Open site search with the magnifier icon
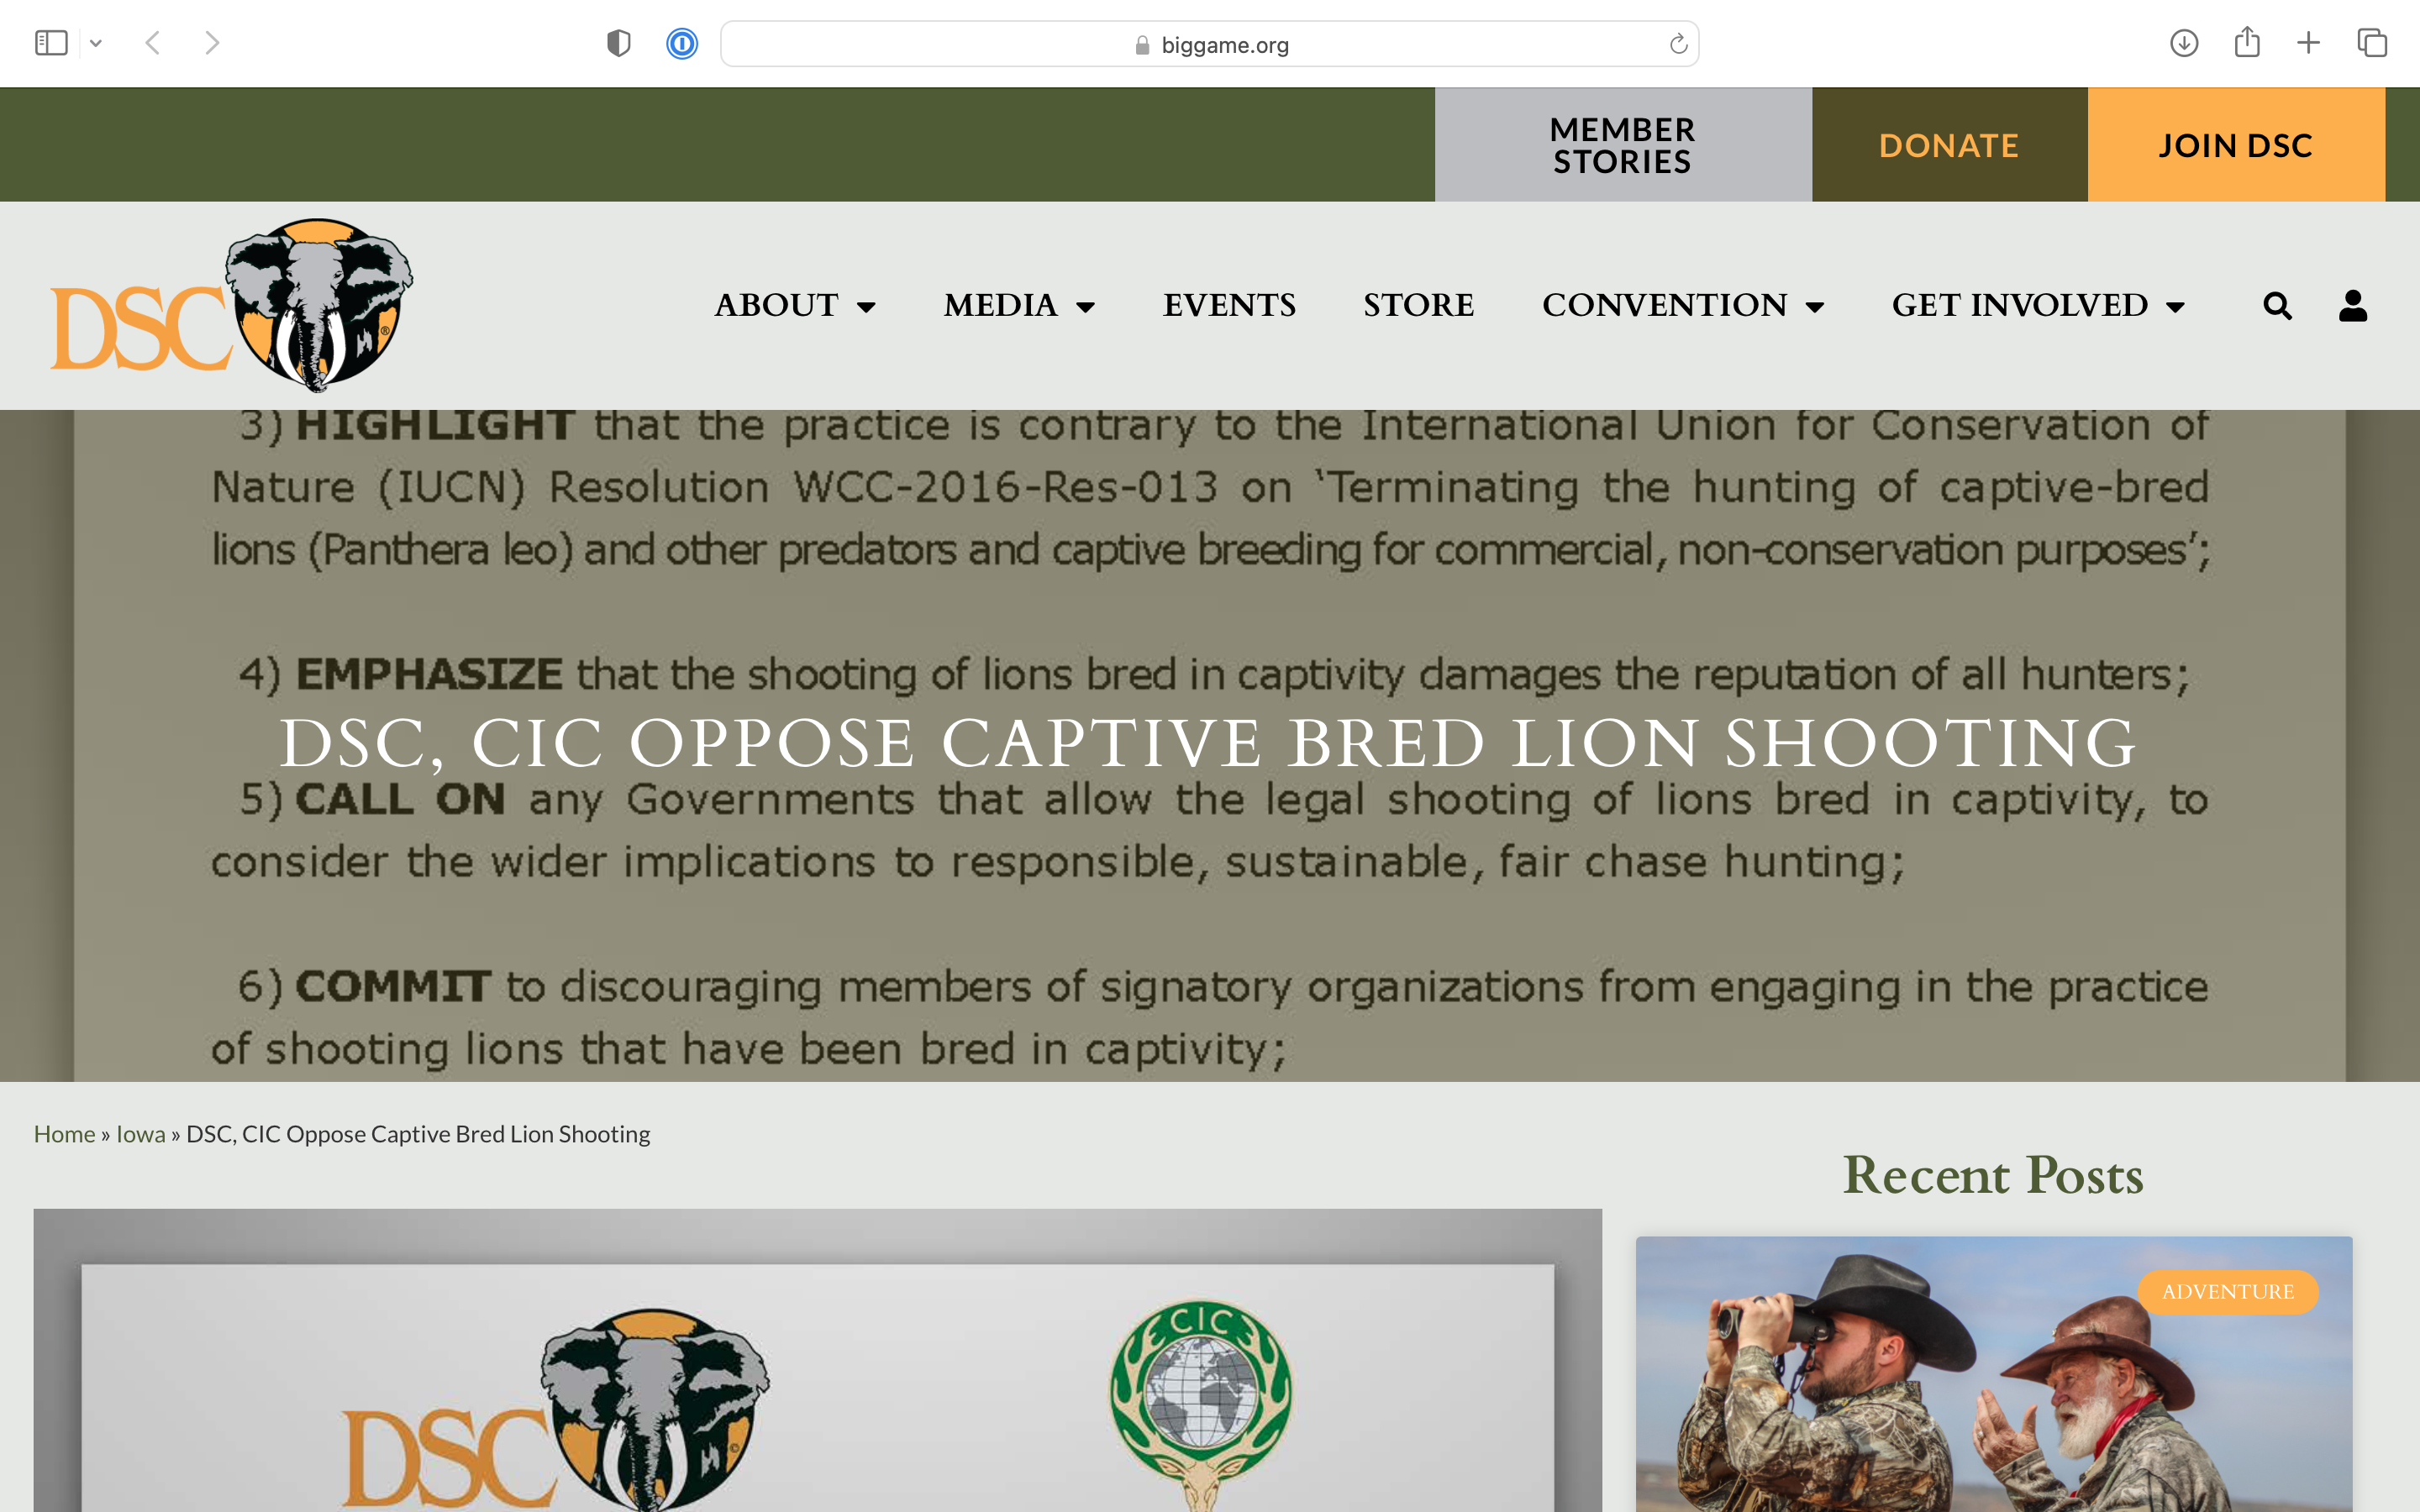The width and height of the screenshot is (2420, 1512). [2277, 306]
